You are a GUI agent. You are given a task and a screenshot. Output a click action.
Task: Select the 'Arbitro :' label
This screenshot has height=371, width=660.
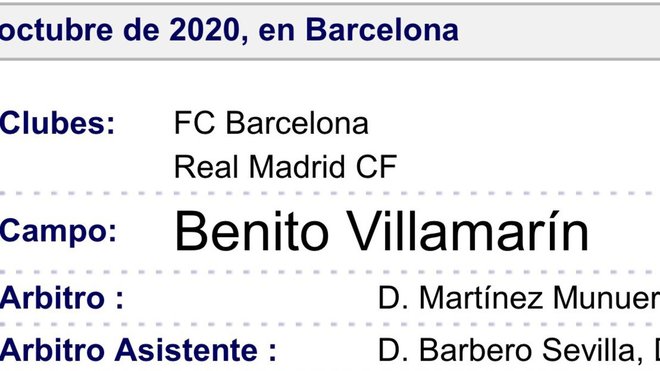pos(62,298)
